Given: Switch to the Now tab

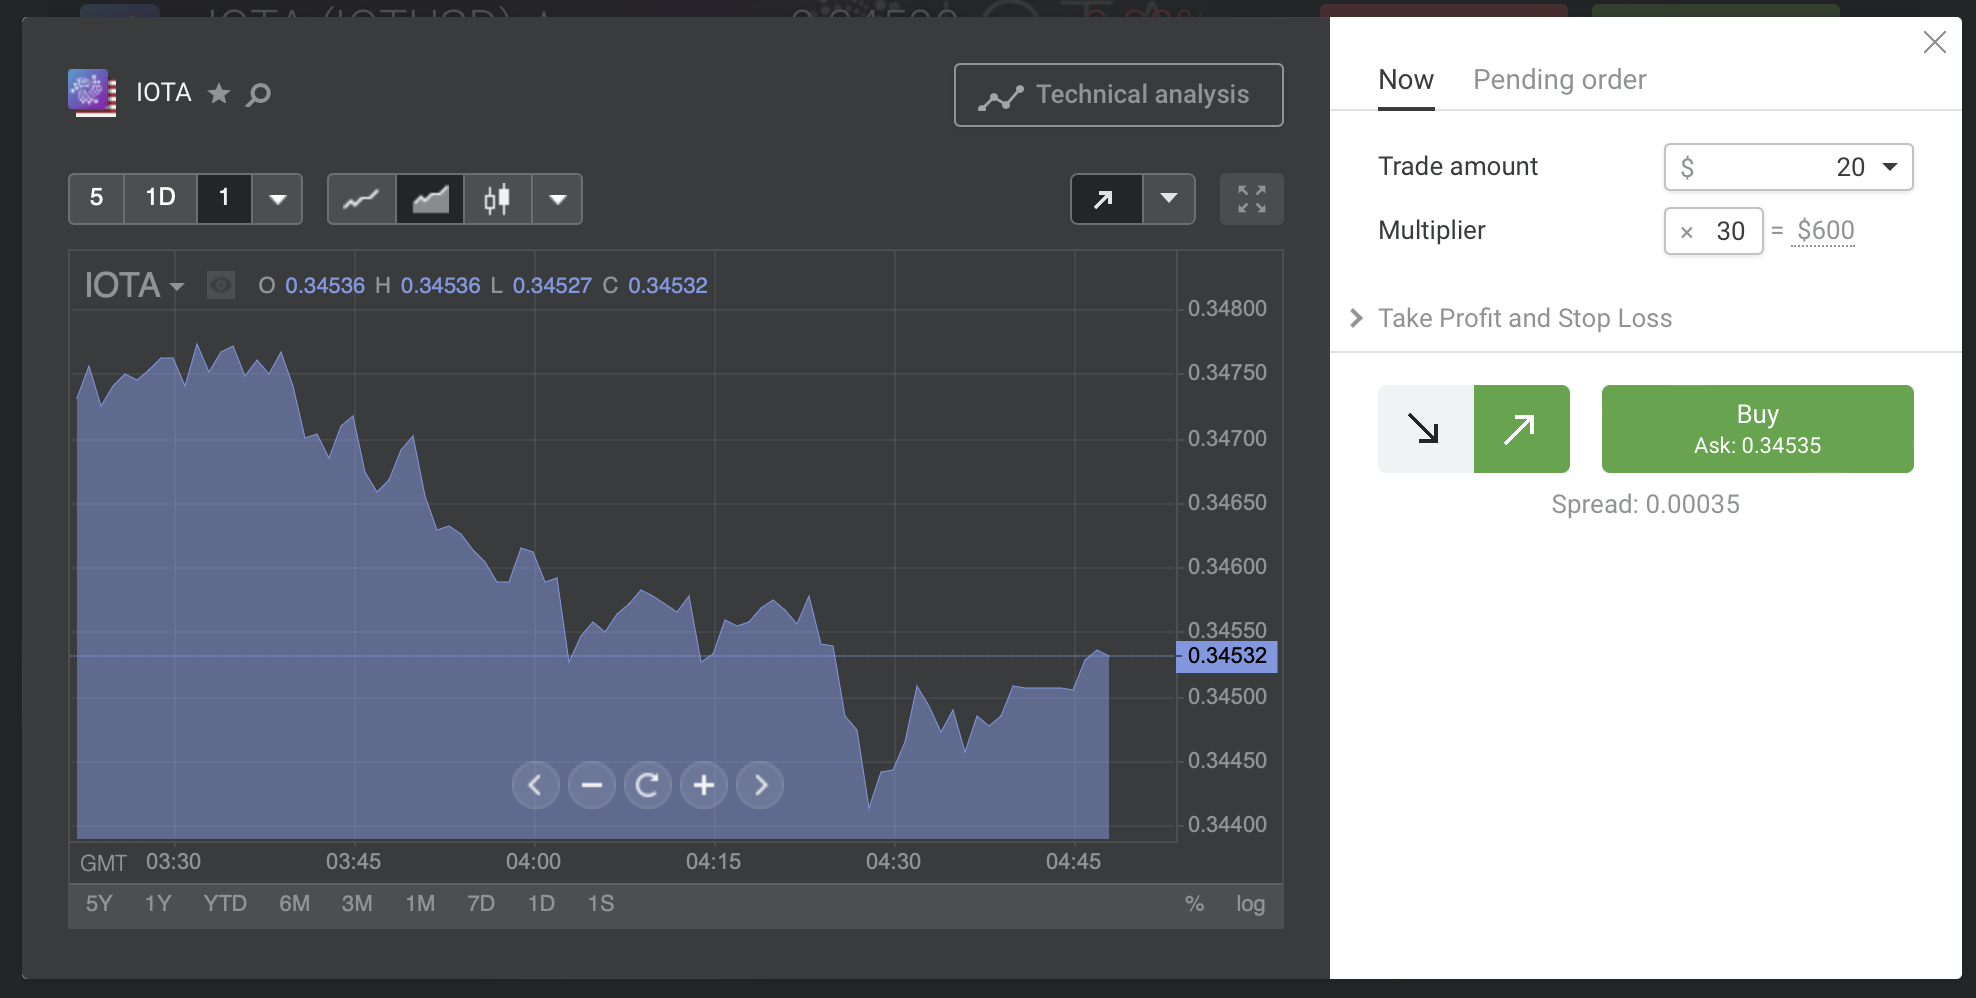Looking at the screenshot, I should (x=1406, y=80).
